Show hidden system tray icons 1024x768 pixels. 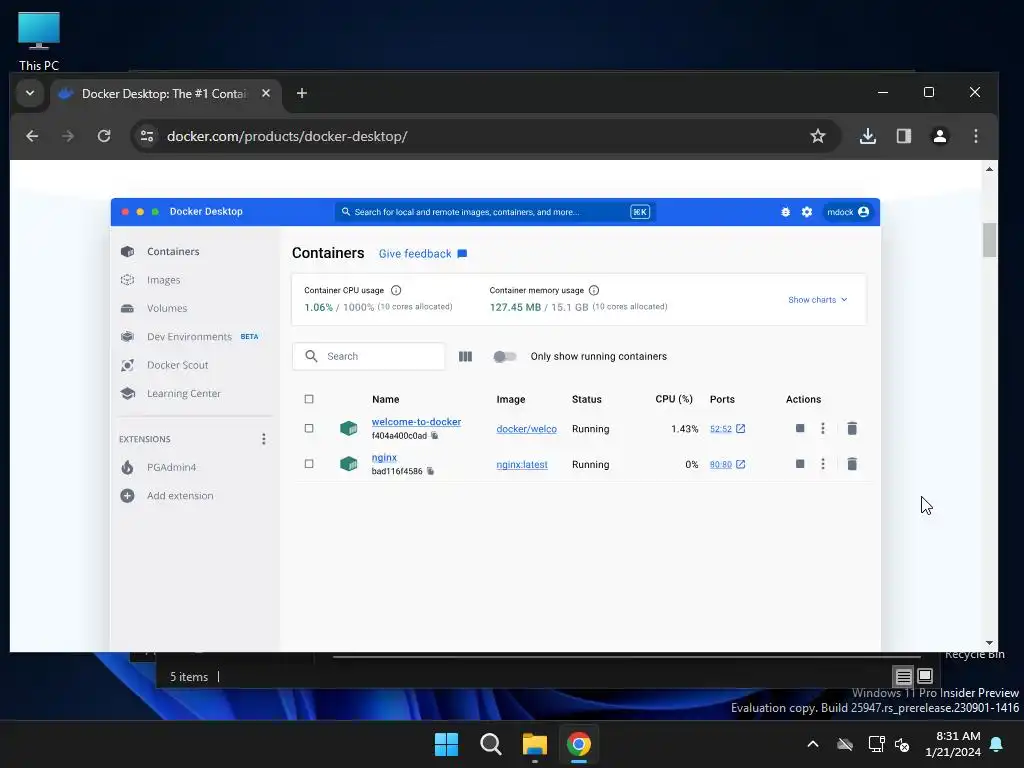click(x=813, y=744)
